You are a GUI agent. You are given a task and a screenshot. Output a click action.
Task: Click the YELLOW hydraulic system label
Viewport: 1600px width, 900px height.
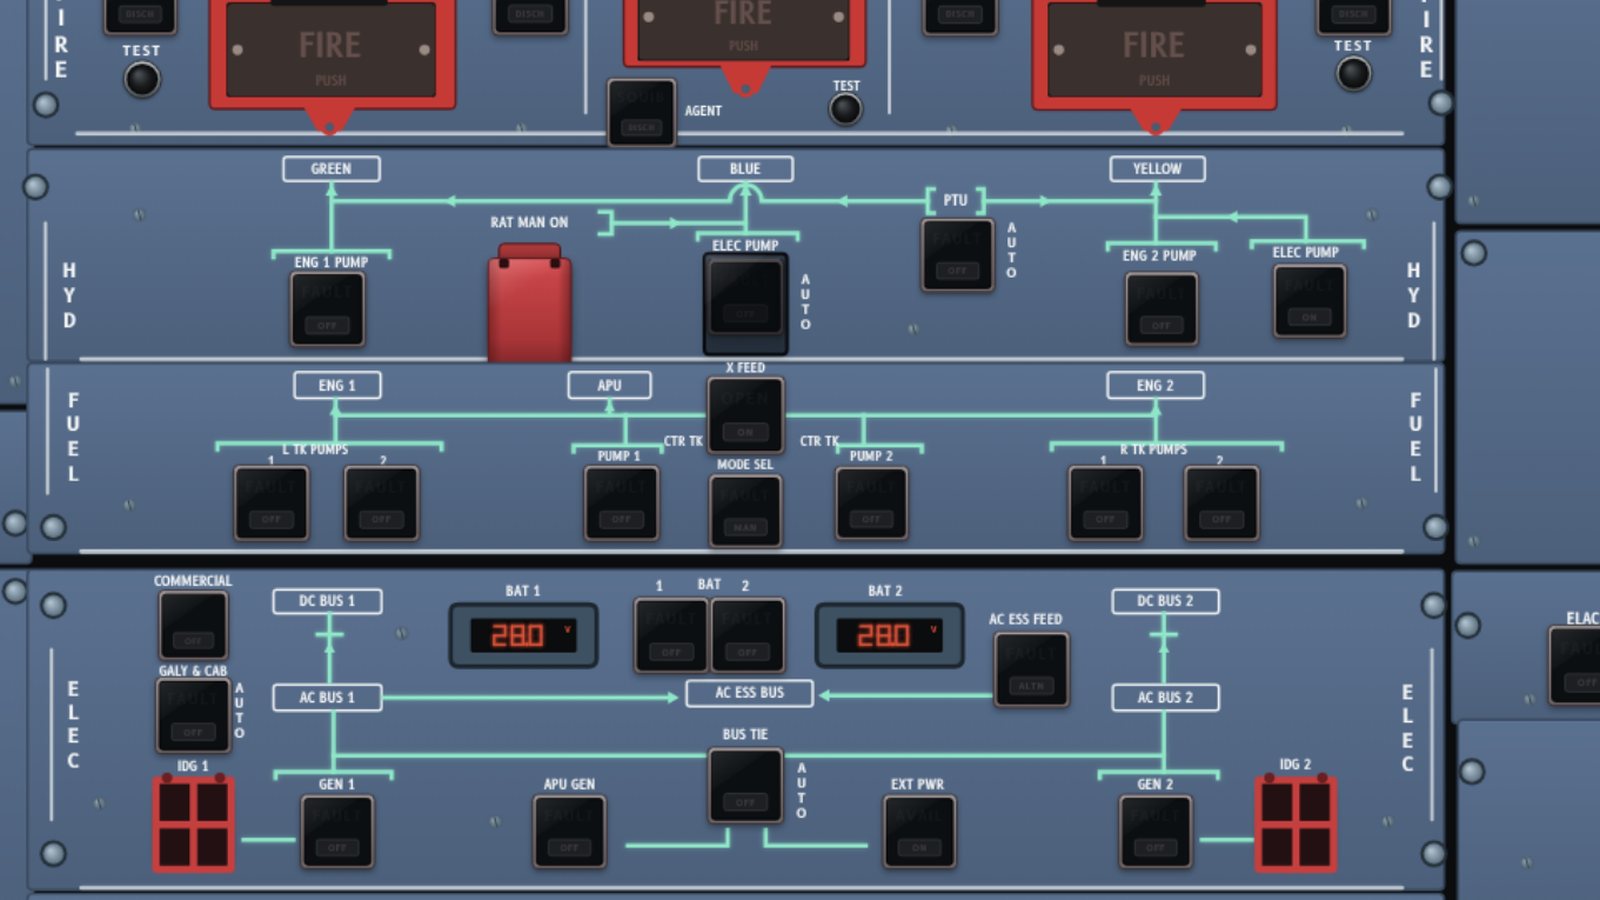[x=1157, y=169]
